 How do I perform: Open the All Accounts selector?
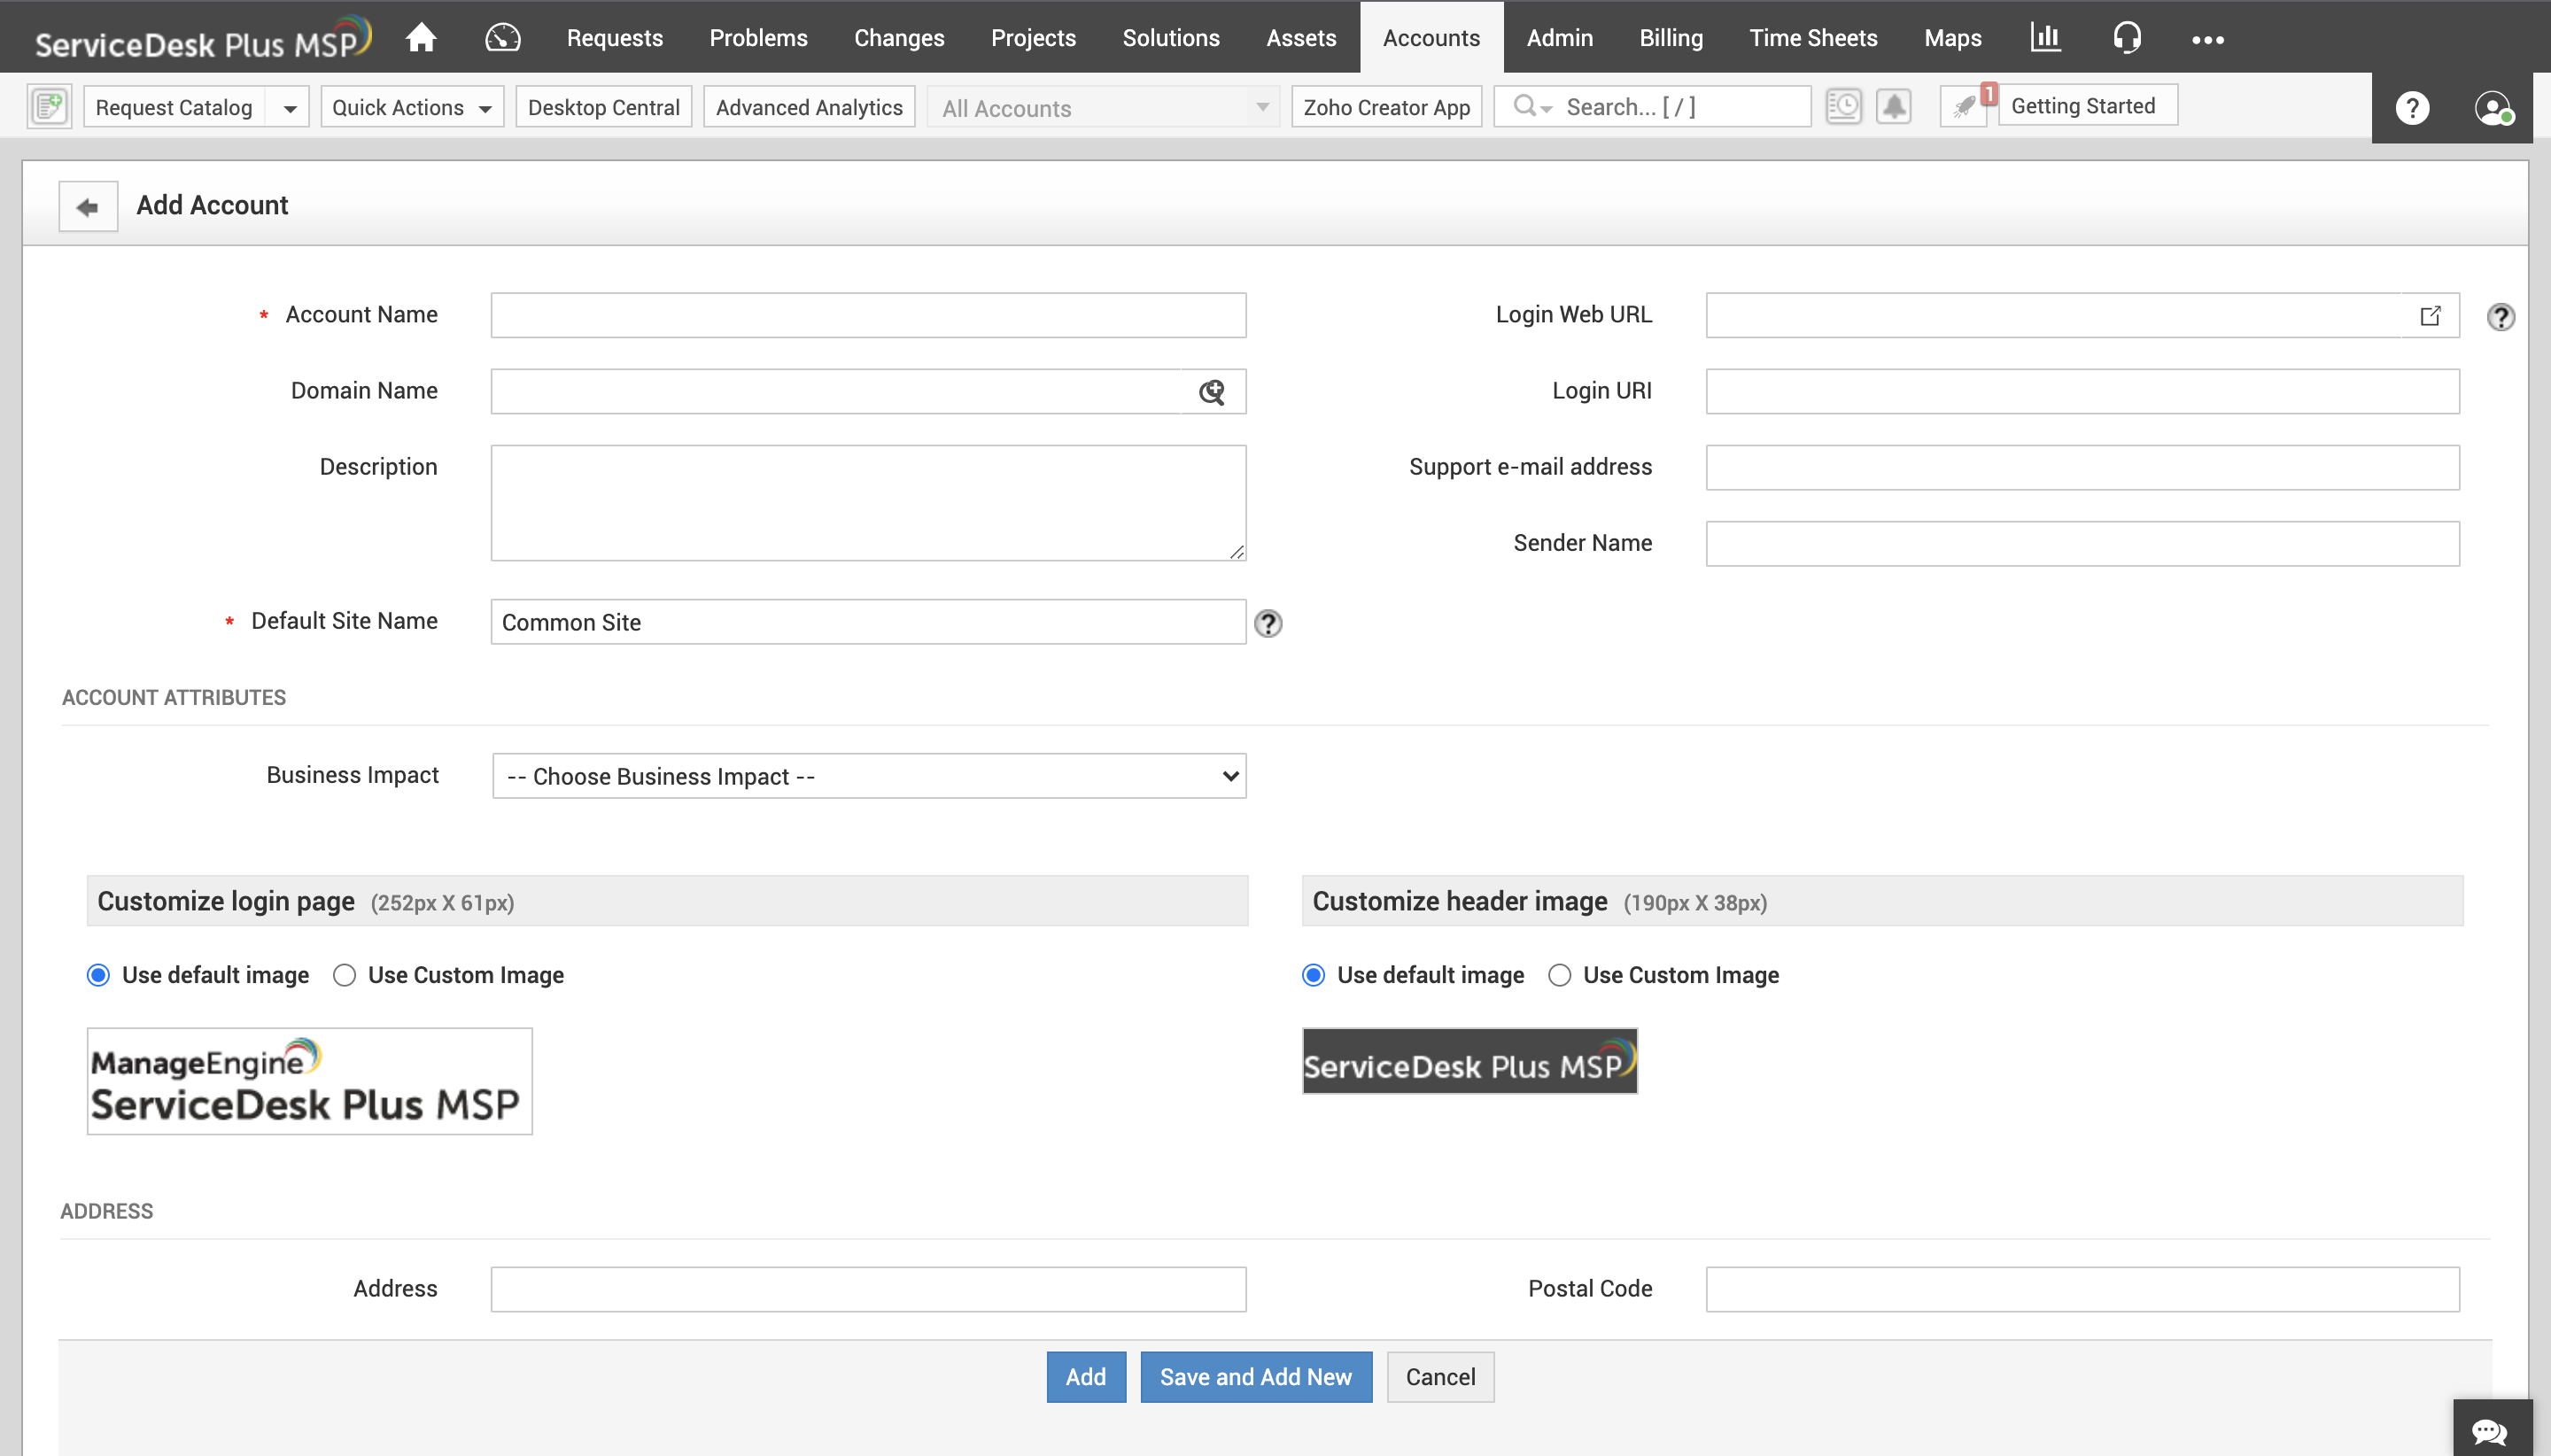click(1104, 107)
